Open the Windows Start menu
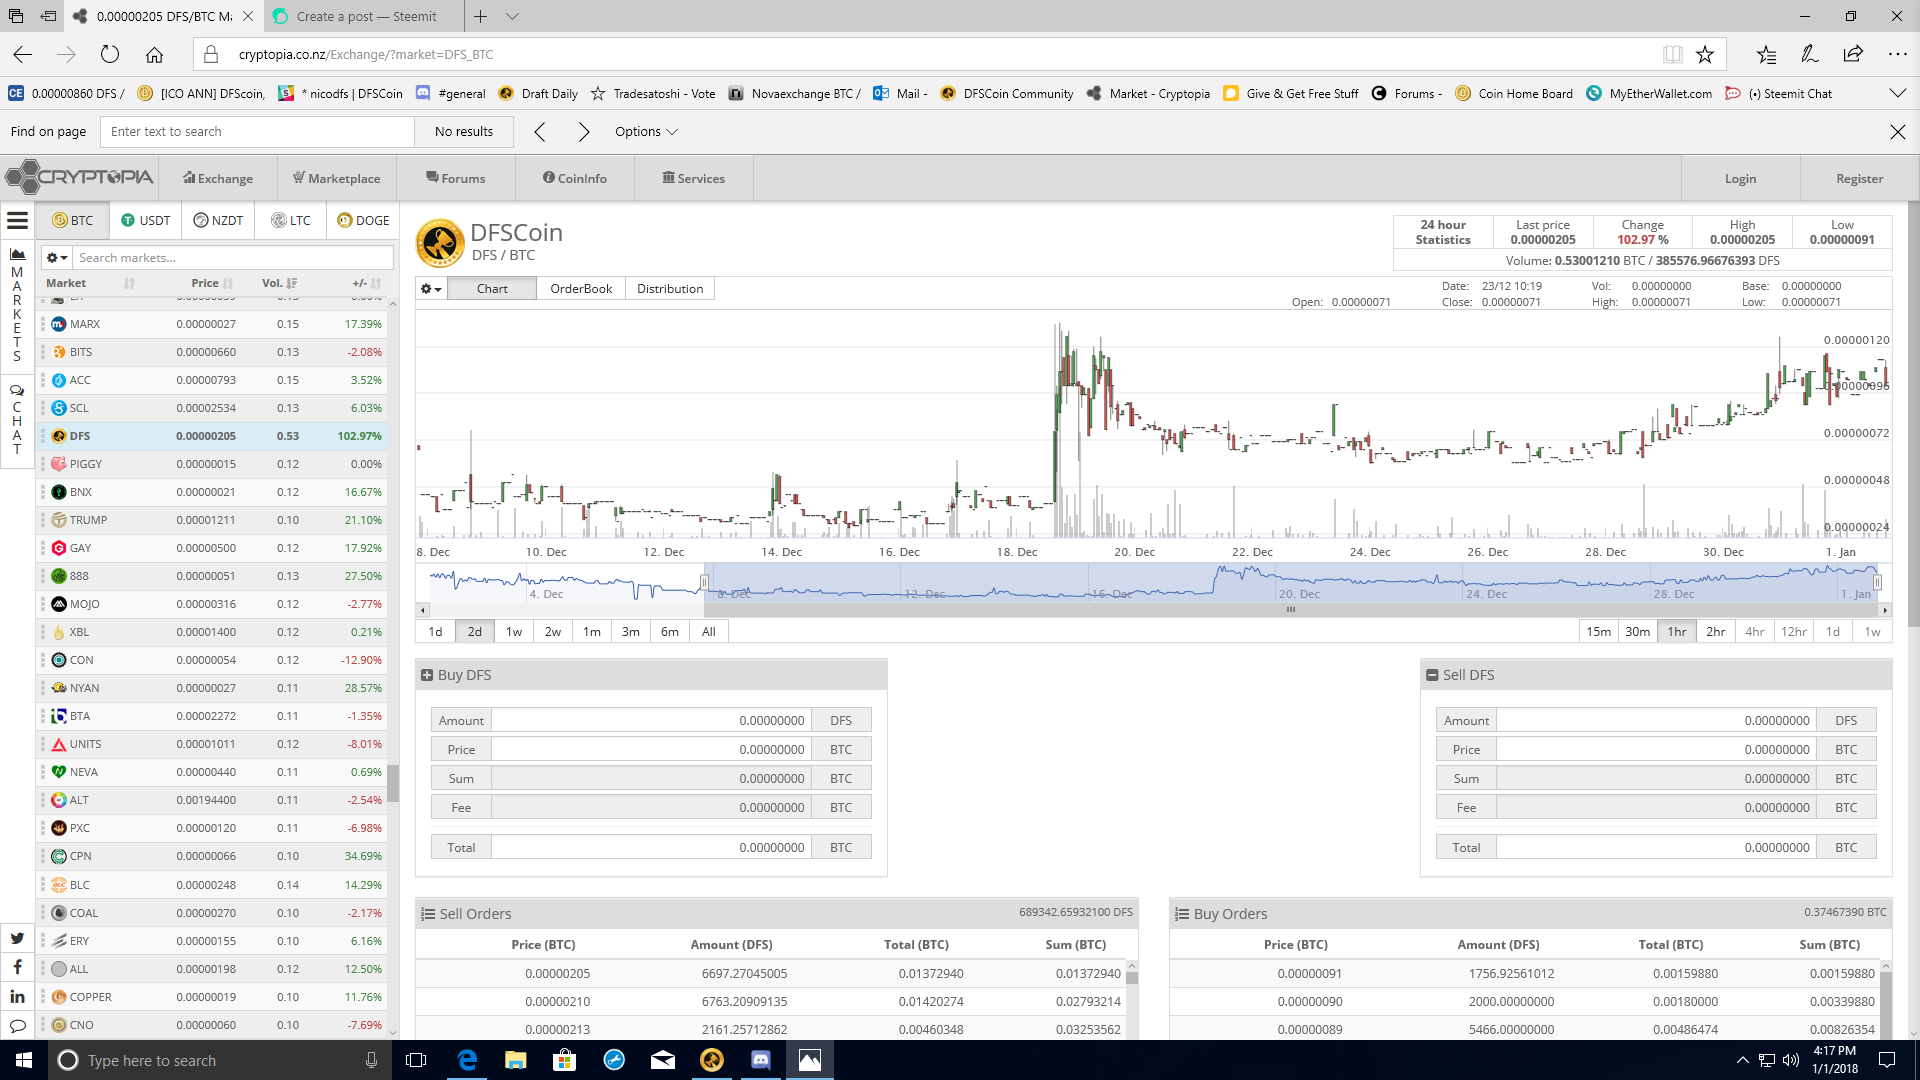This screenshot has height=1080, width=1920. click(x=24, y=1060)
